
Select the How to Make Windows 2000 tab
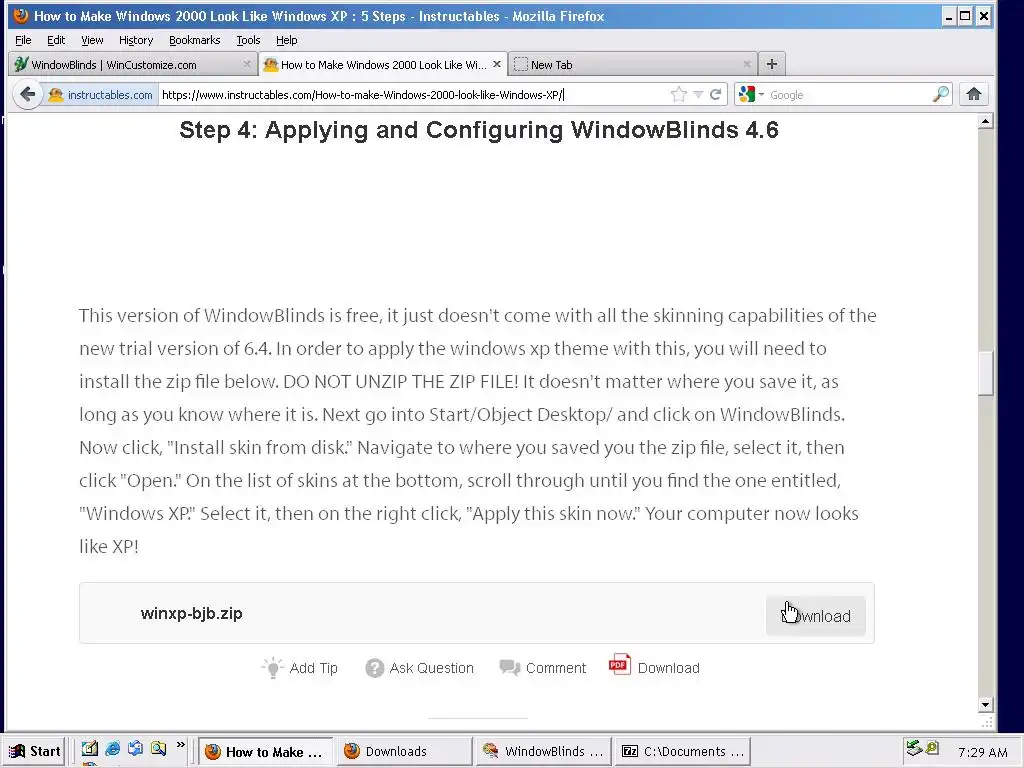383,64
